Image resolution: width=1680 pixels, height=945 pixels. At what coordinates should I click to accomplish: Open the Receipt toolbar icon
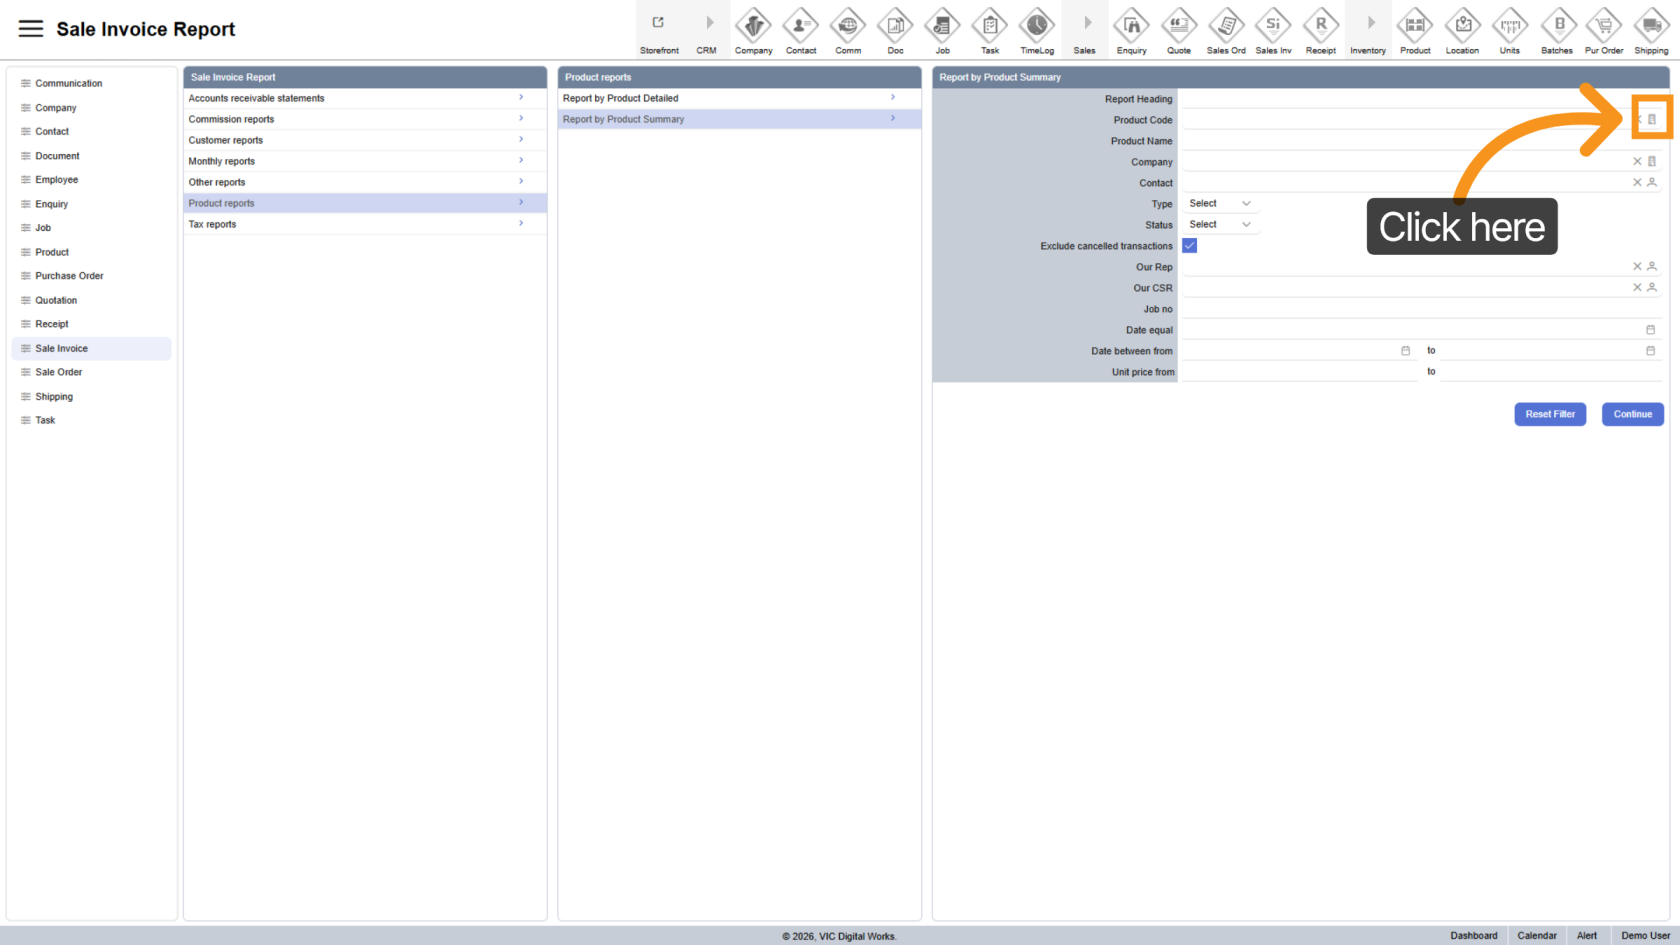[x=1320, y=26]
